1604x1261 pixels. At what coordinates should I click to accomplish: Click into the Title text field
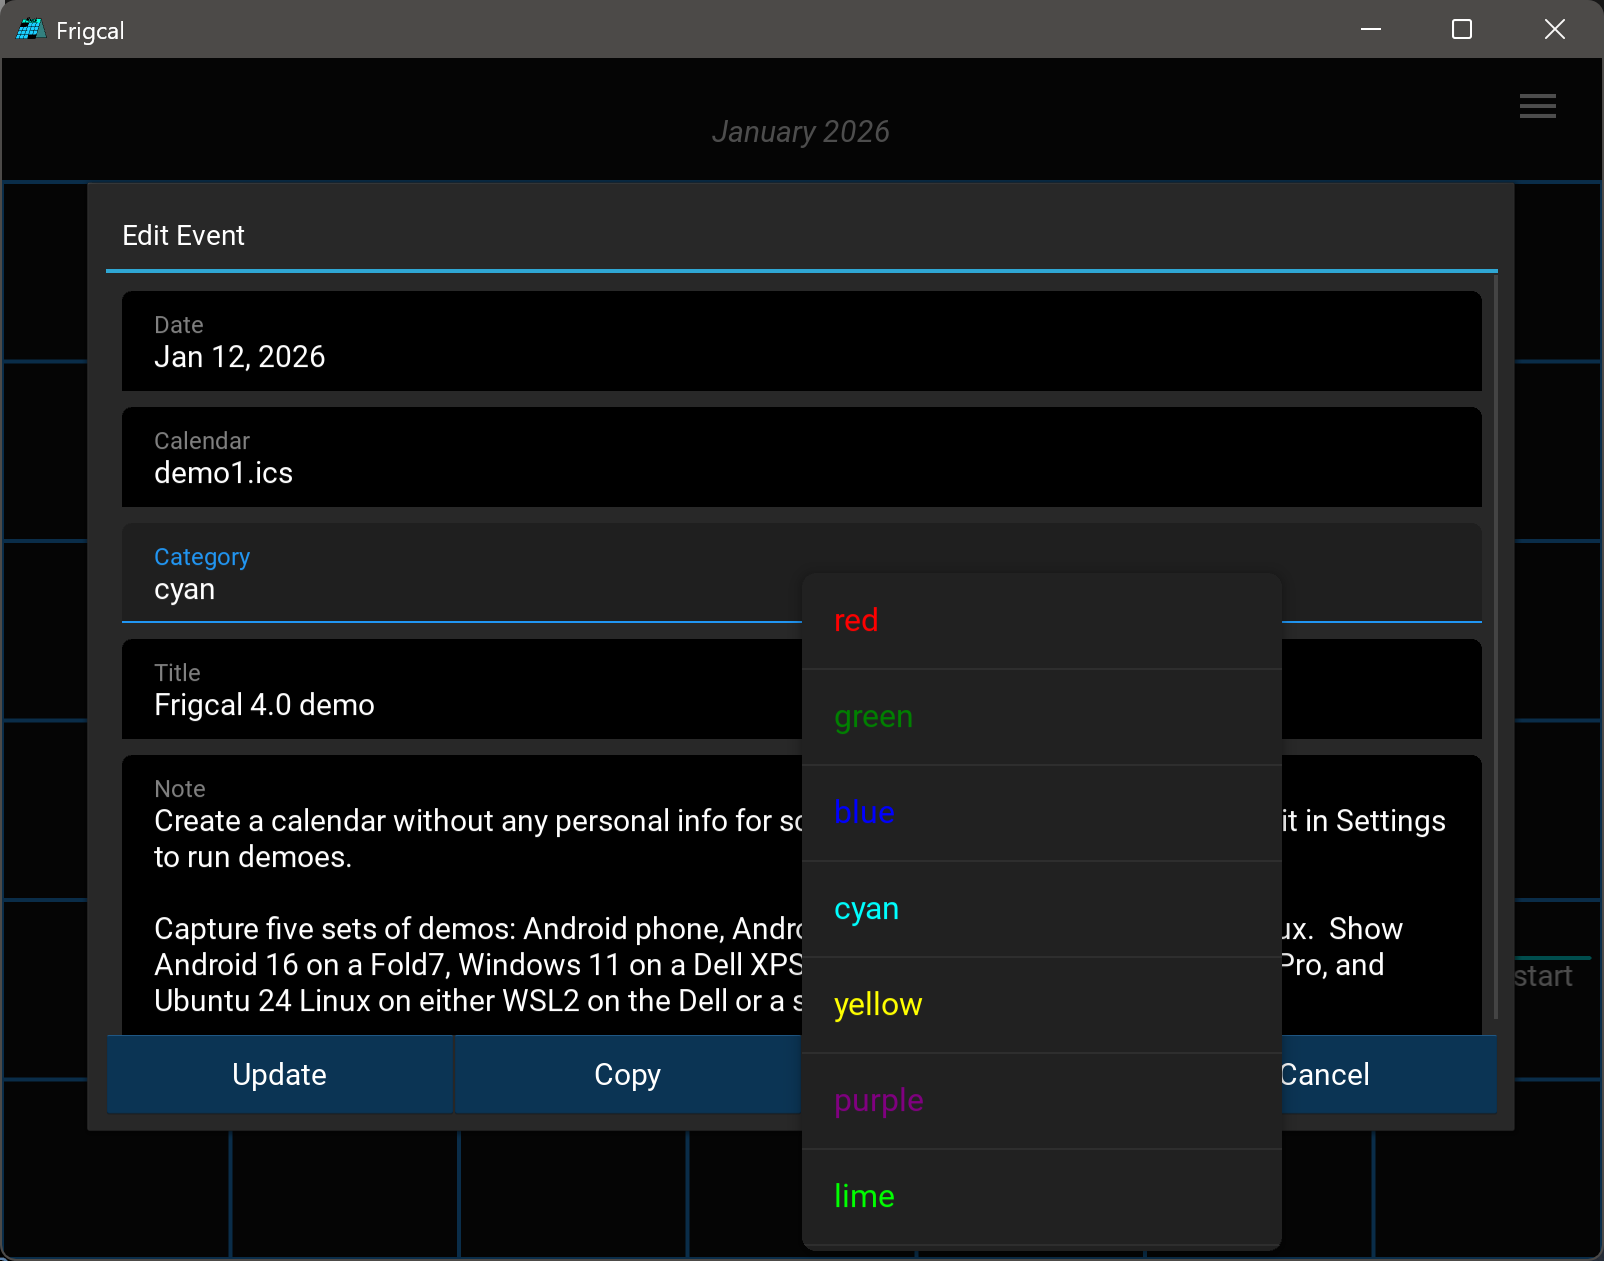click(460, 690)
